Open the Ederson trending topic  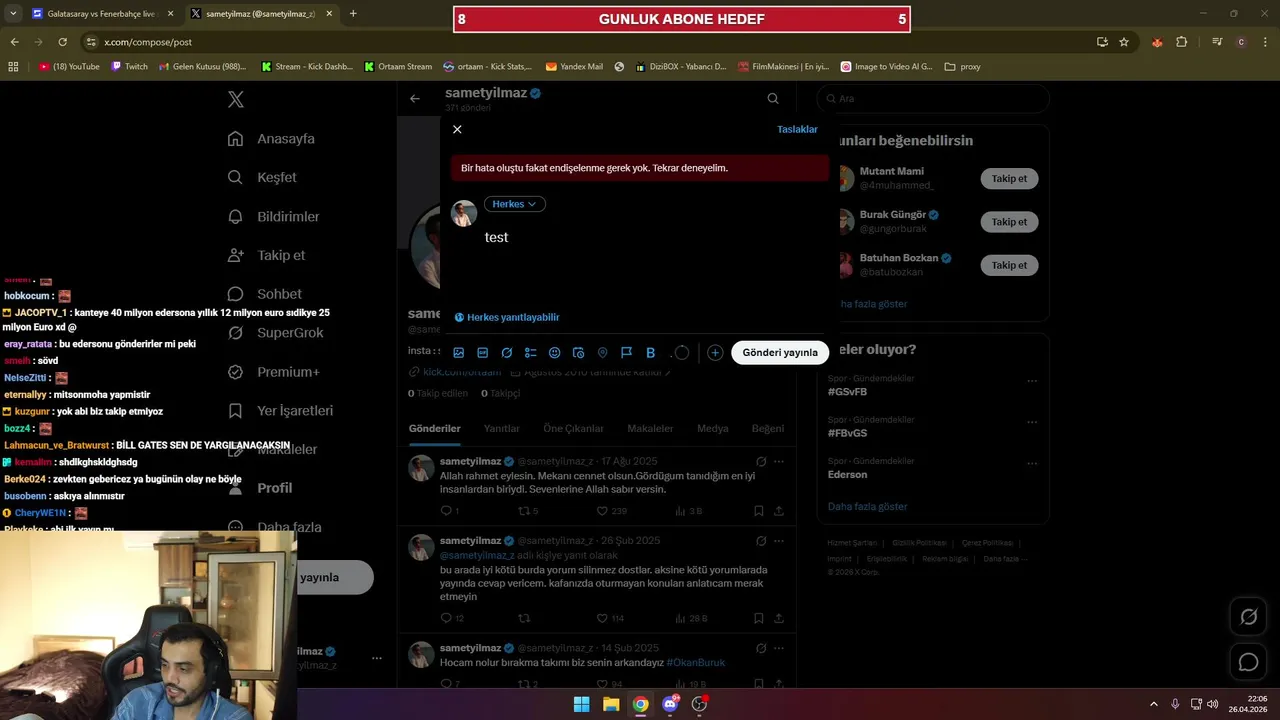(848, 474)
